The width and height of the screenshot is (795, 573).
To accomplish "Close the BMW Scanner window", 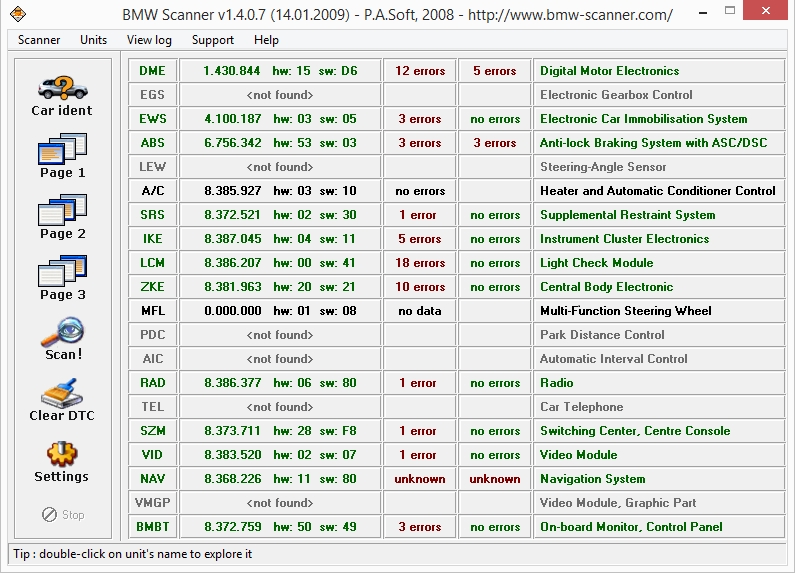I will pyautogui.click(x=766, y=10).
